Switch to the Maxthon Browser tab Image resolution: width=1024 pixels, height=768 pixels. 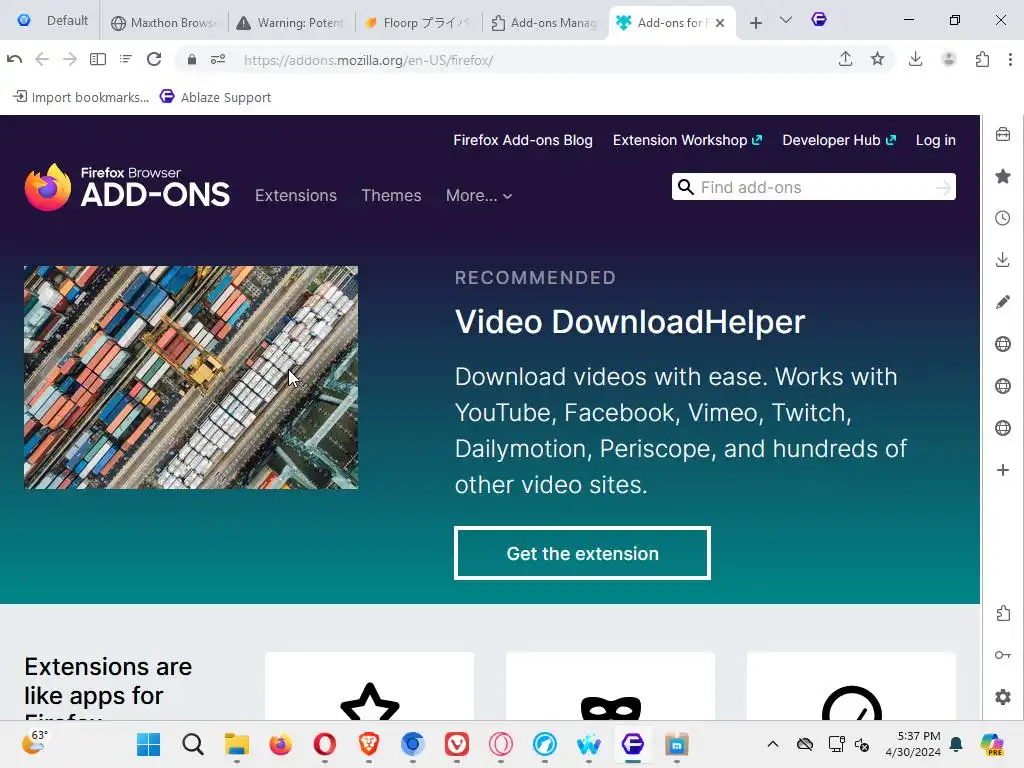(165, 23)
